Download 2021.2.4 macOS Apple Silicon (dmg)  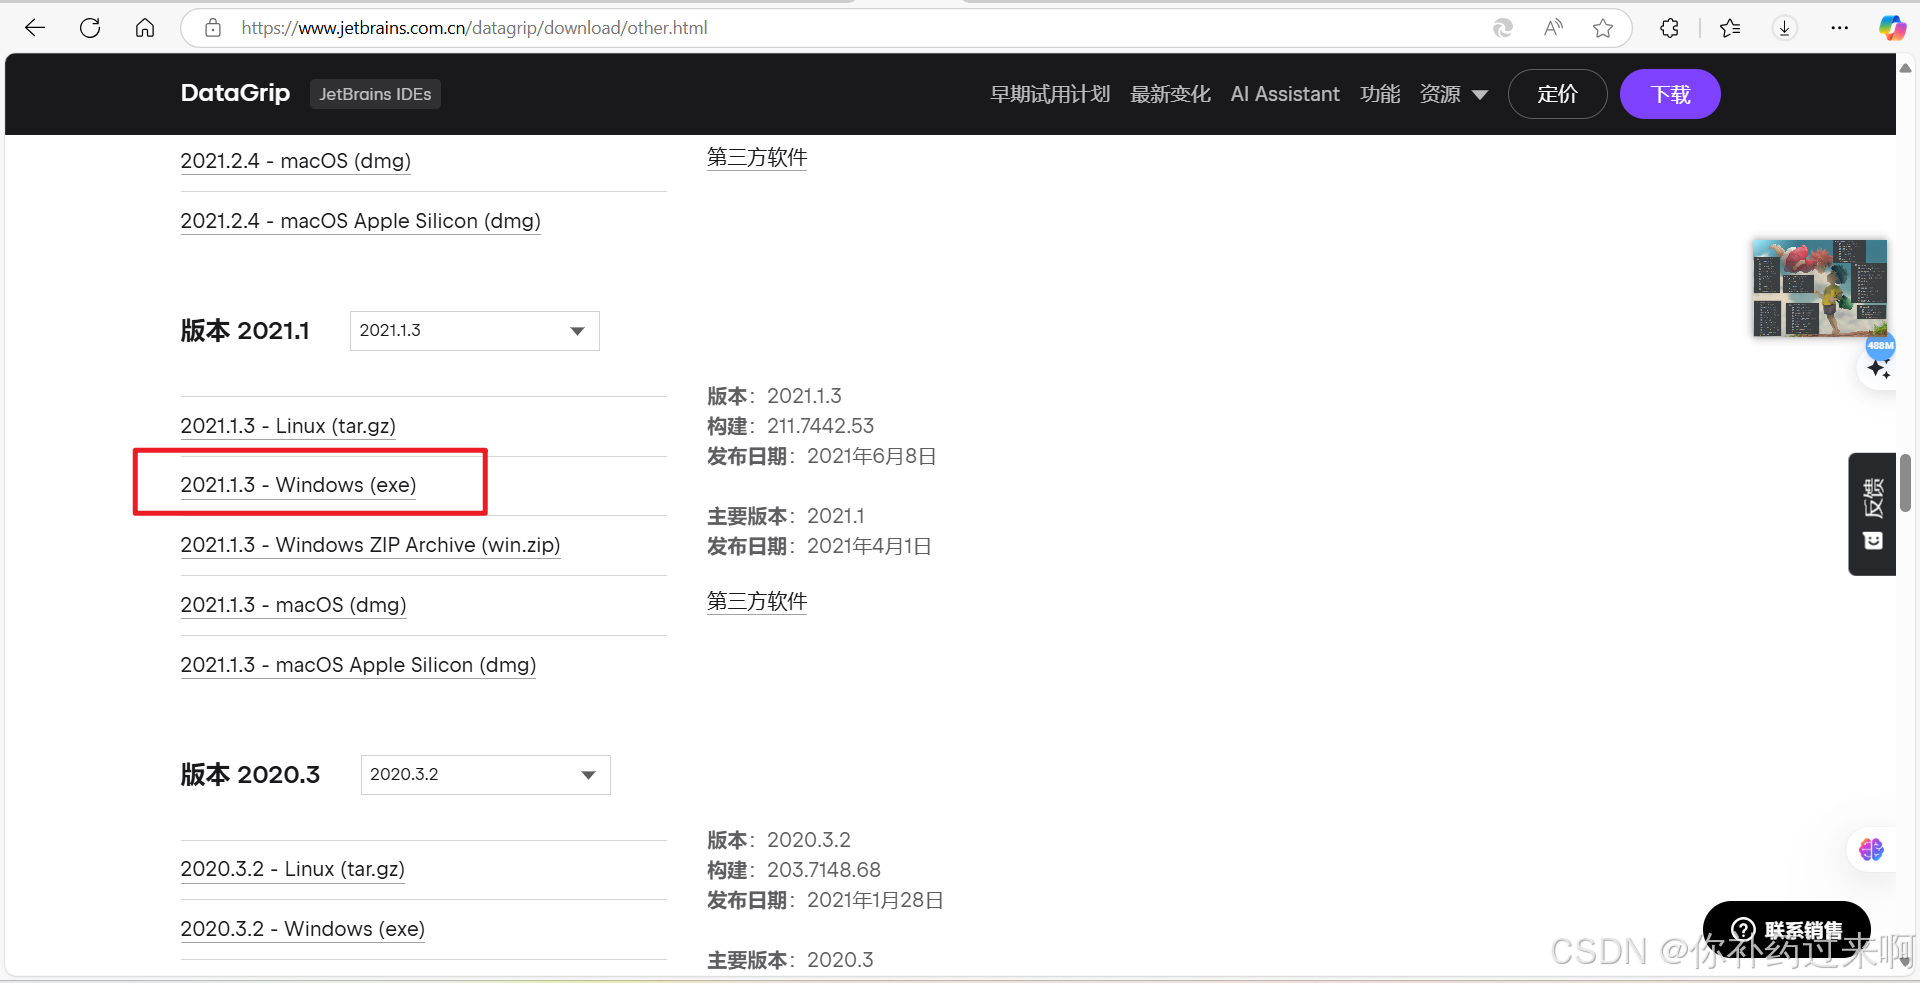click(x=360, y=221)
